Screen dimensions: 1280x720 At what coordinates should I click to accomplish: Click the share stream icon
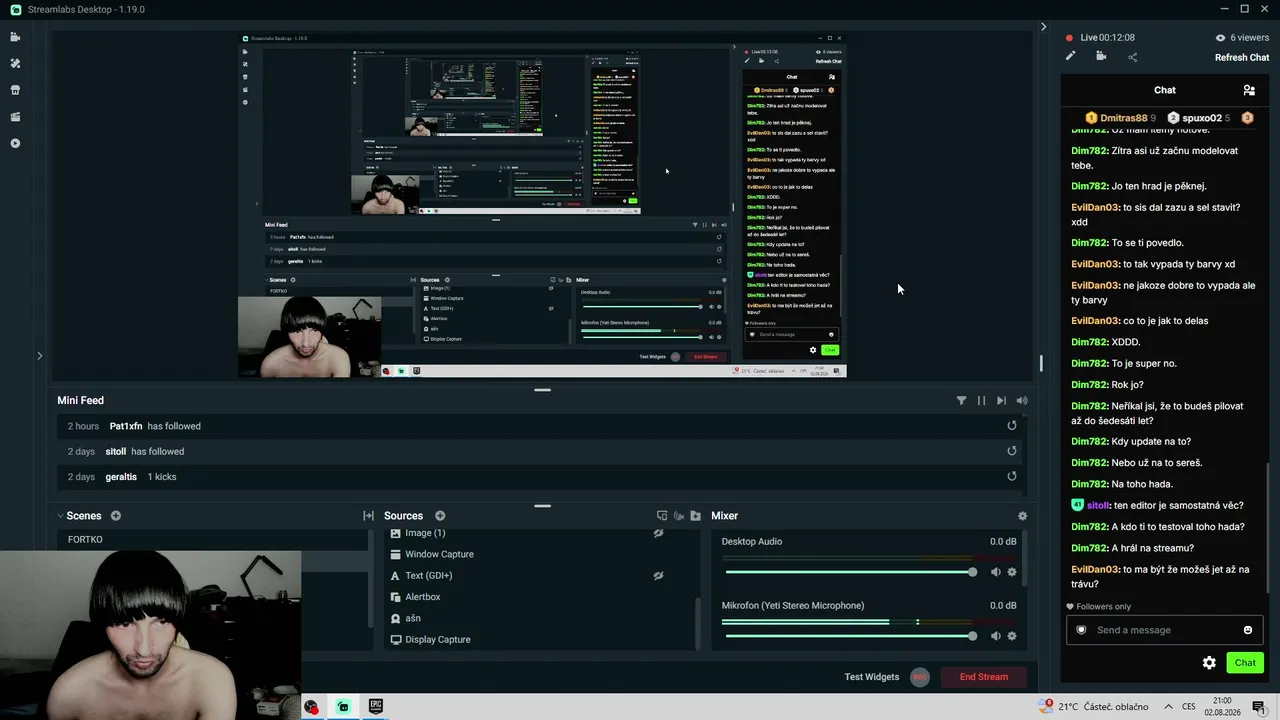pyautogui.click(x=1132, y=57)
